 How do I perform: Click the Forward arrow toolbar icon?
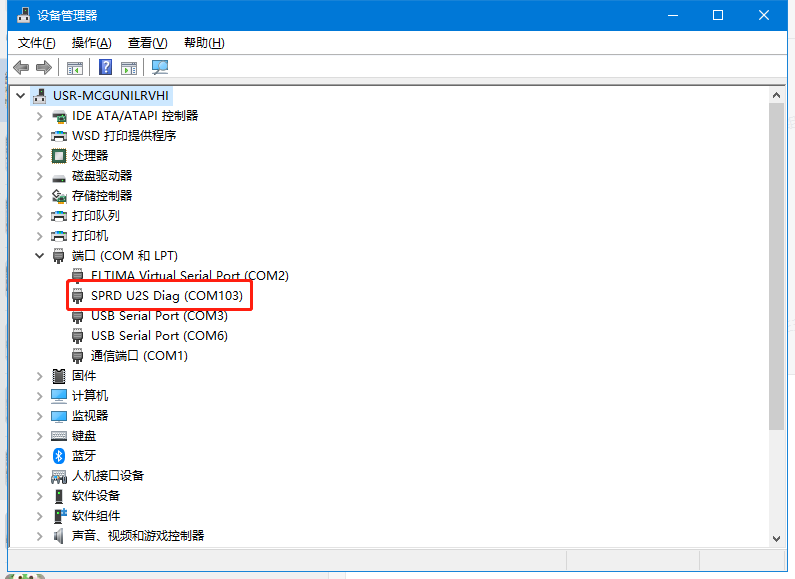(x=44, y=67)
